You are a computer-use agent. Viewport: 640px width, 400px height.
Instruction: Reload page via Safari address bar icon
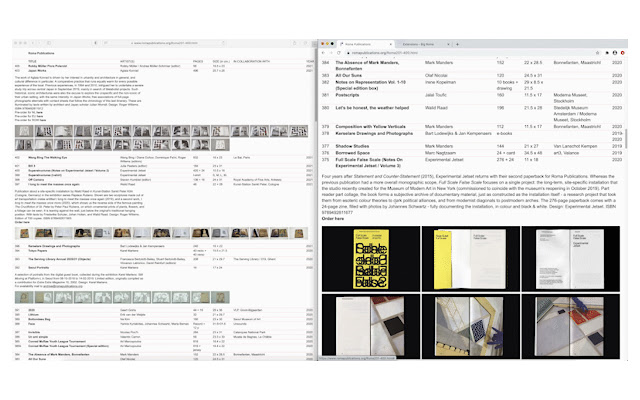[223, 42]
